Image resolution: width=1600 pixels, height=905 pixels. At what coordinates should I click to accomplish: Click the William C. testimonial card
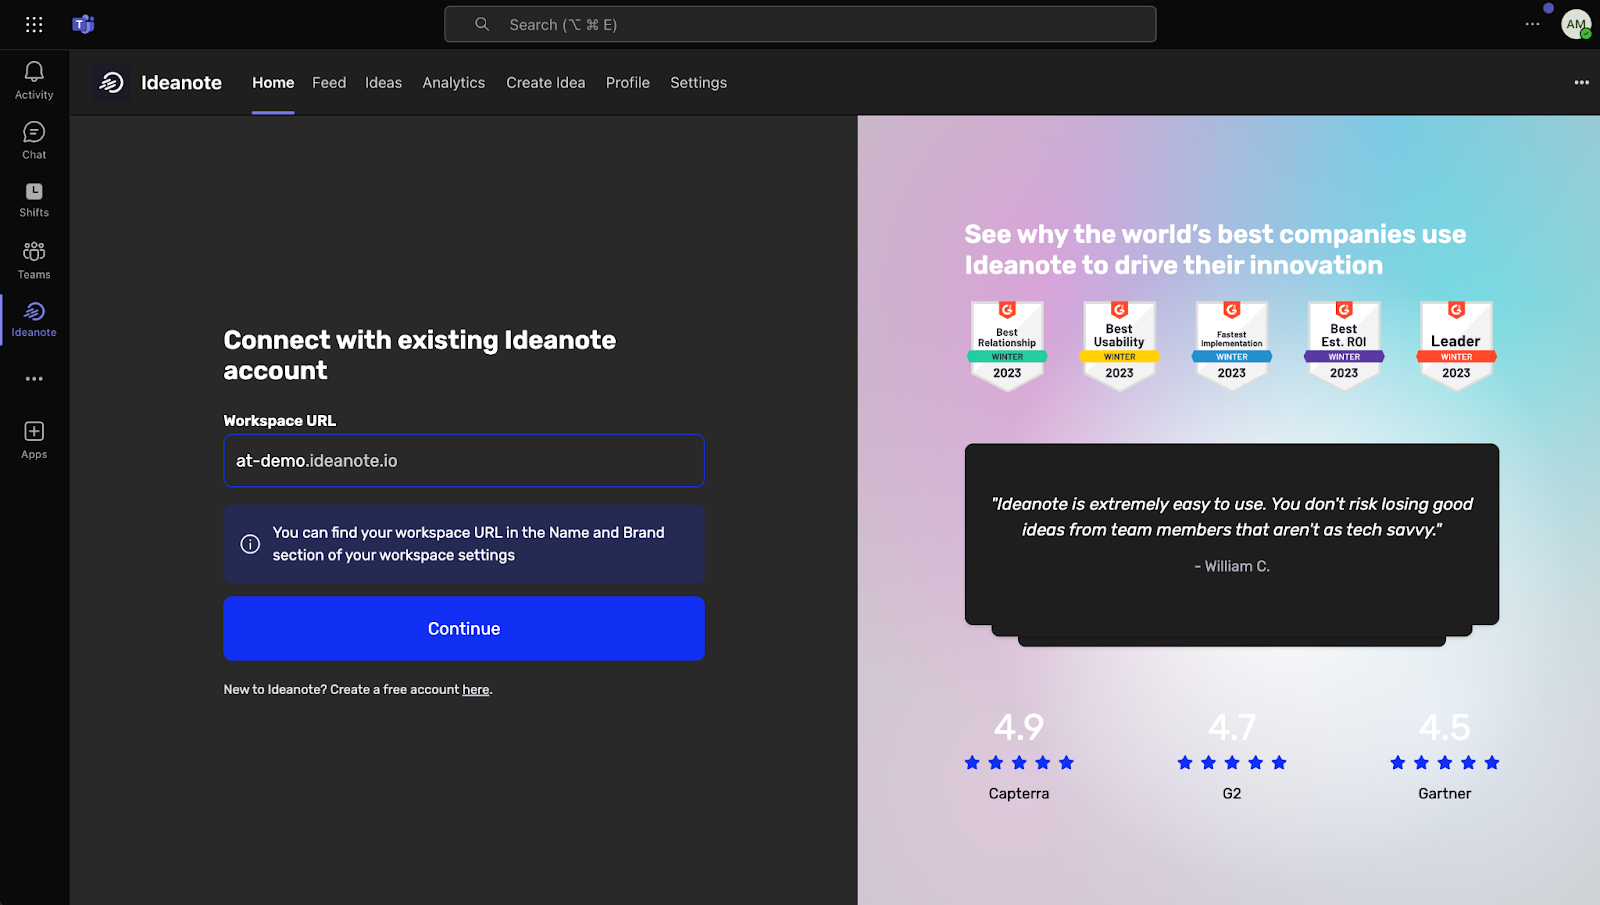tap(1231, 534)
